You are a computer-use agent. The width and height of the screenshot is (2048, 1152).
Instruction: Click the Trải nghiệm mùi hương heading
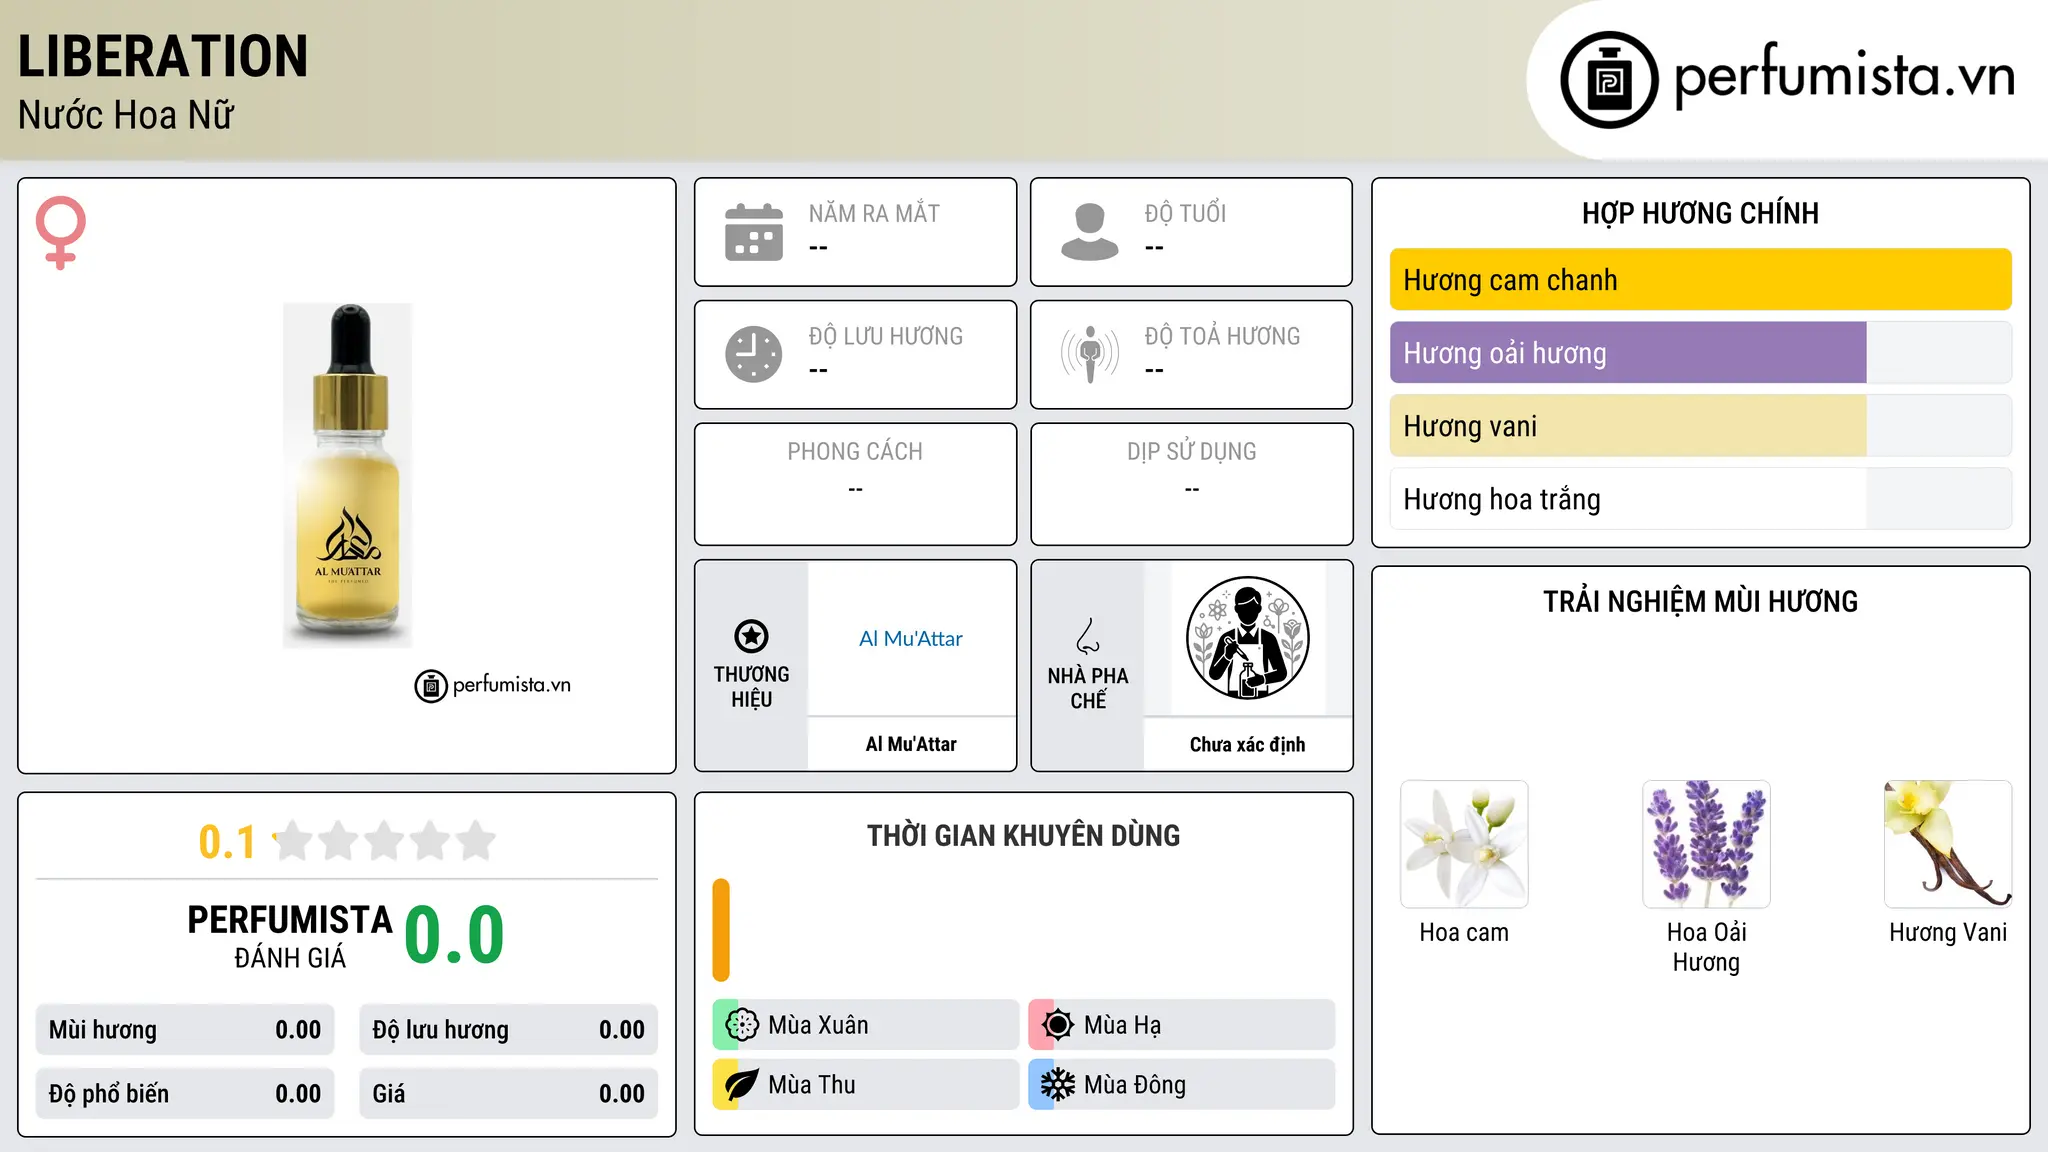click(x=1700, y=601)
